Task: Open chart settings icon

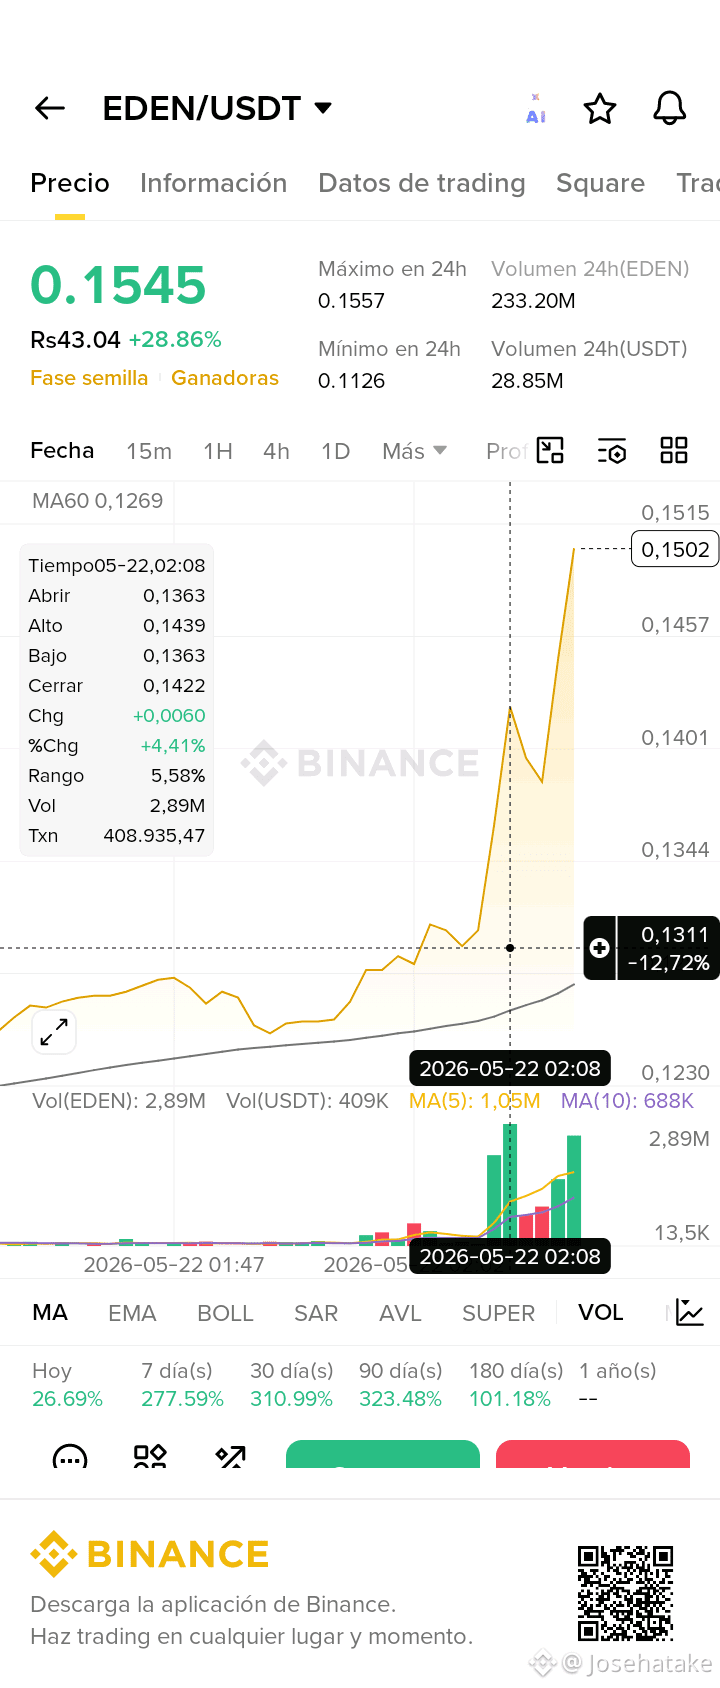Action: [612, 451]
